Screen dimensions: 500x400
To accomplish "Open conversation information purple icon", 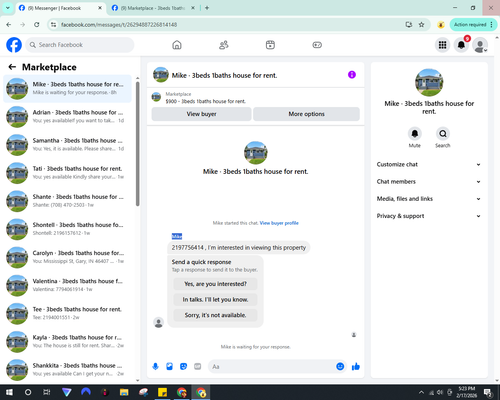I will coord(352,75).
